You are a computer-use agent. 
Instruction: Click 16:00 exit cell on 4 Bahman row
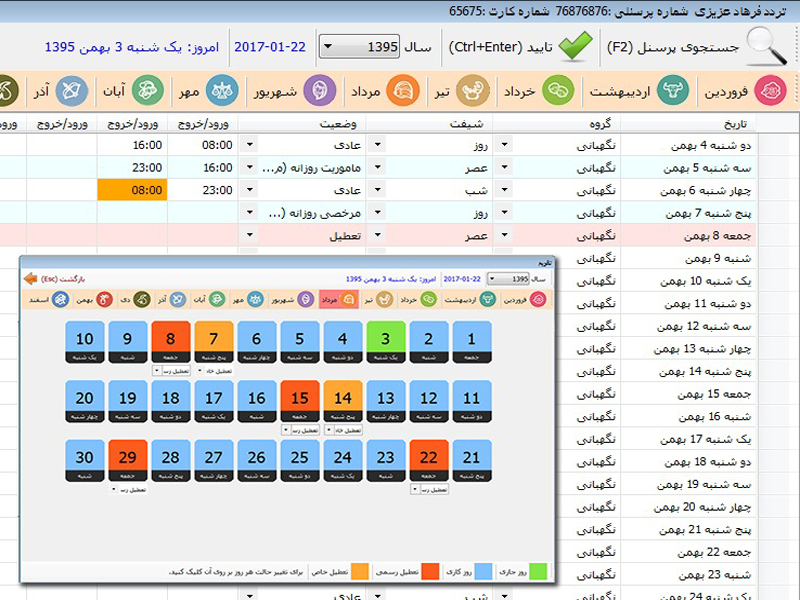[132, 145]
